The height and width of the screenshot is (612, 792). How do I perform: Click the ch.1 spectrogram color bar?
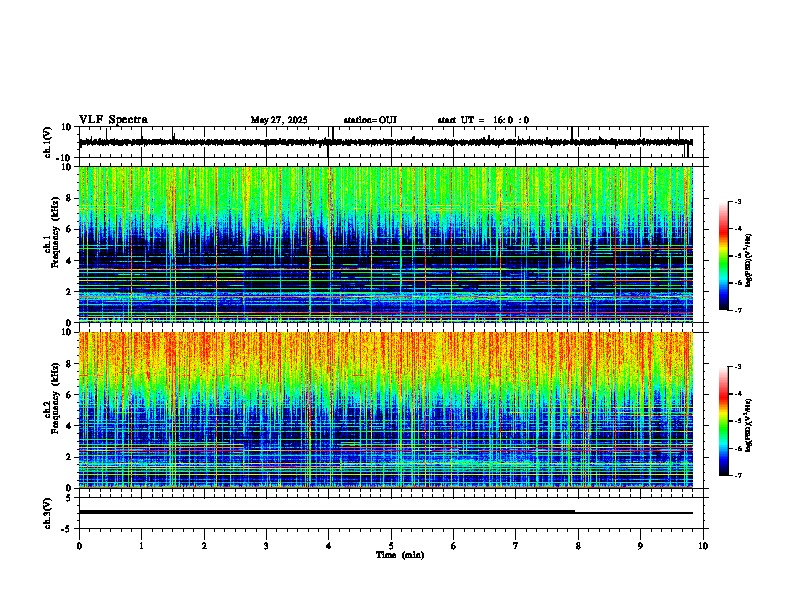723,256
